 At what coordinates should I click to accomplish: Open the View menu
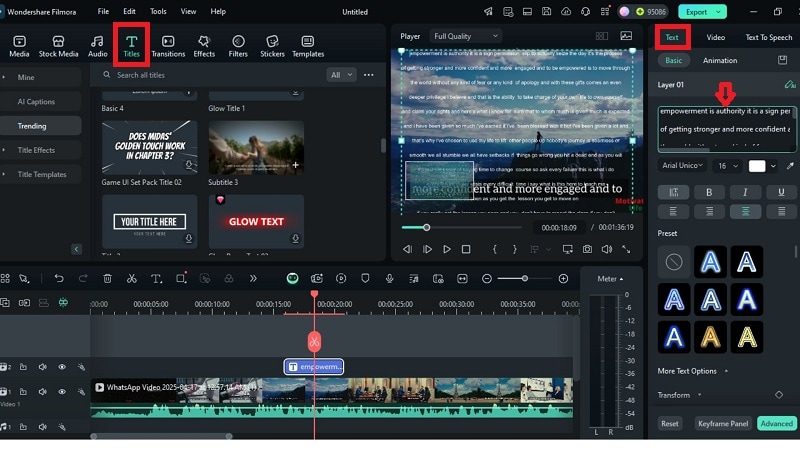188,11
